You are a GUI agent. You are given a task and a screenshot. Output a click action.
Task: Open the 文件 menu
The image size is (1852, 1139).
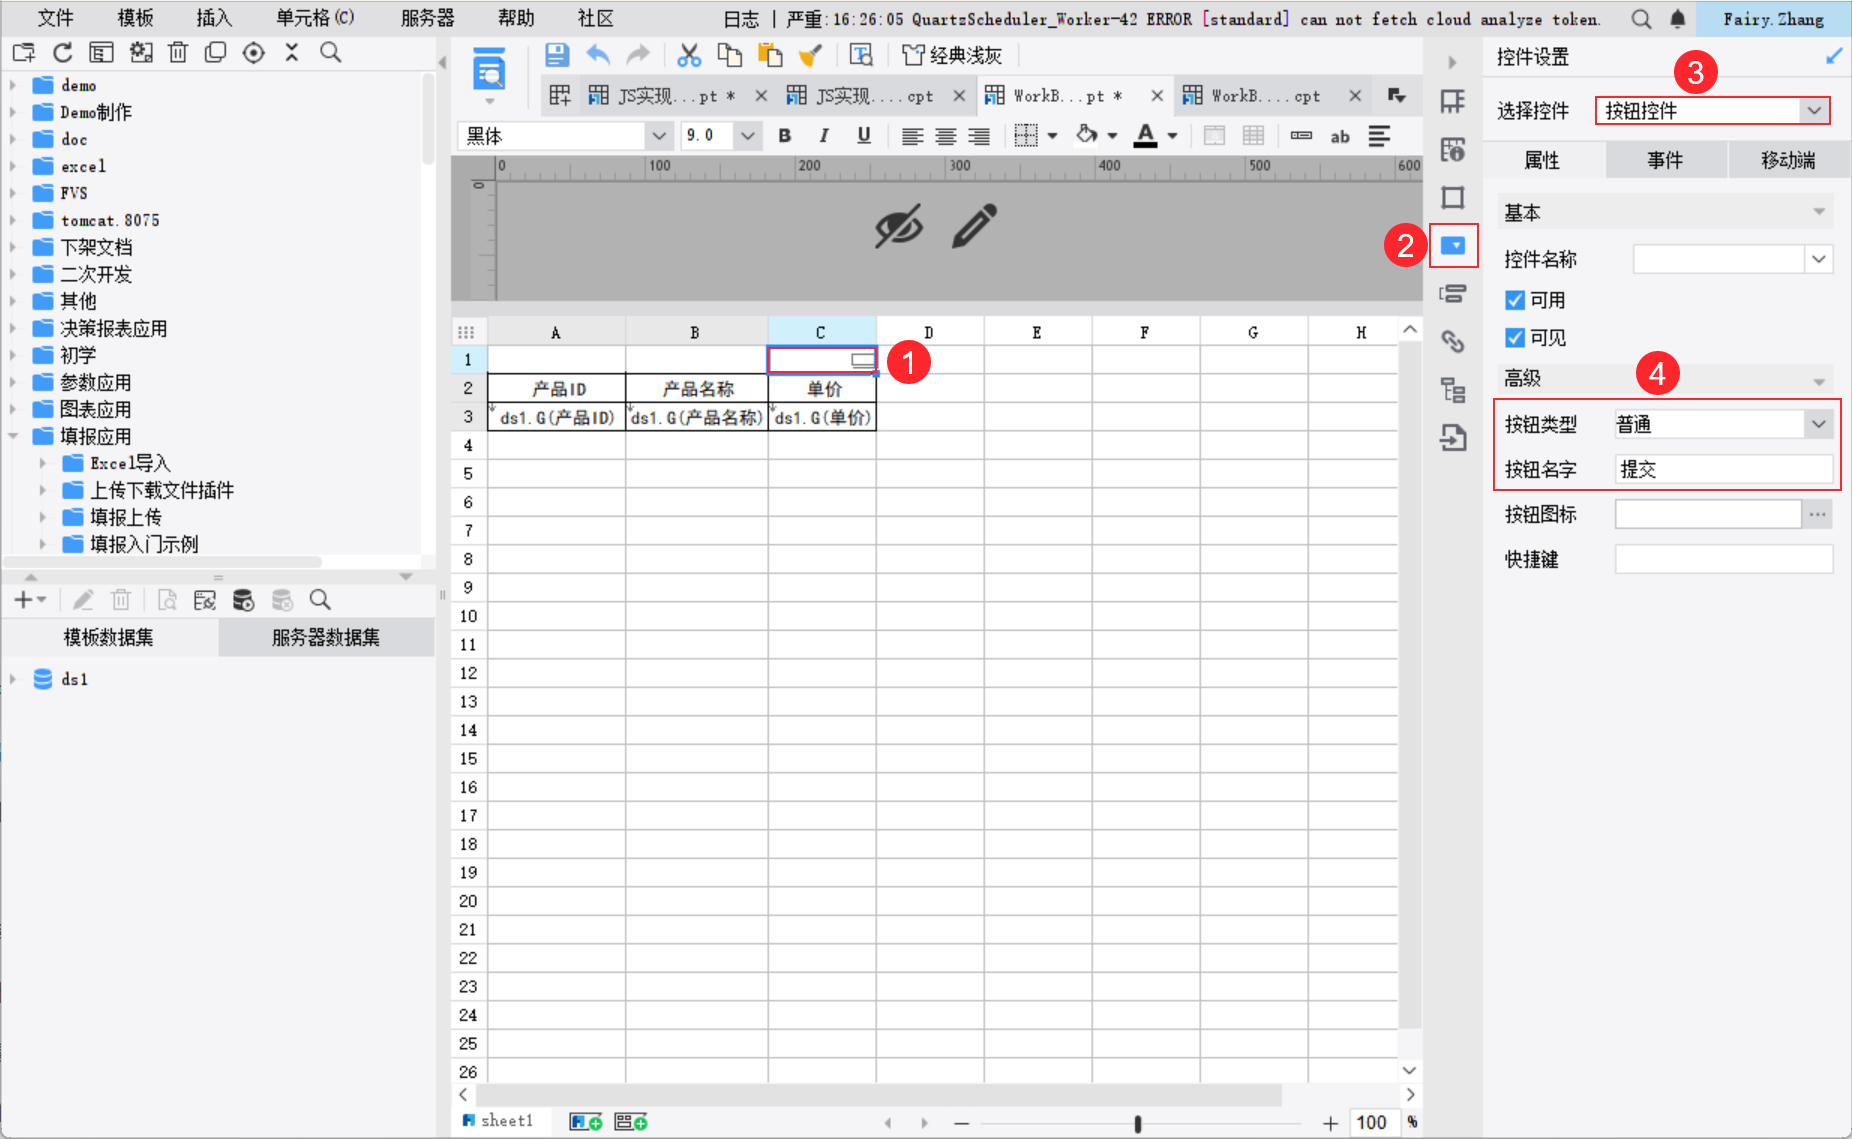click(x=55, y=18)
